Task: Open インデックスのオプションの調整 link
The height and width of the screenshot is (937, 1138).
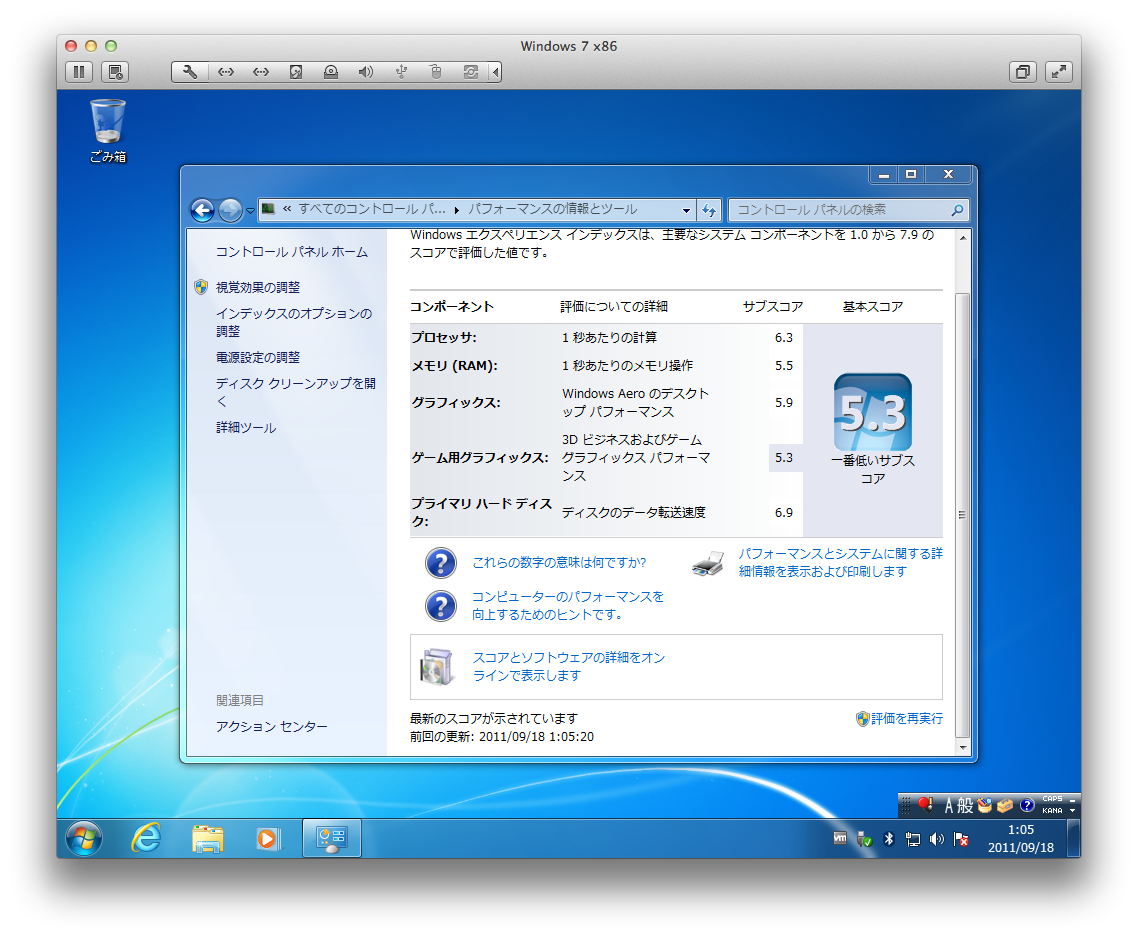Action: [294, 322]
